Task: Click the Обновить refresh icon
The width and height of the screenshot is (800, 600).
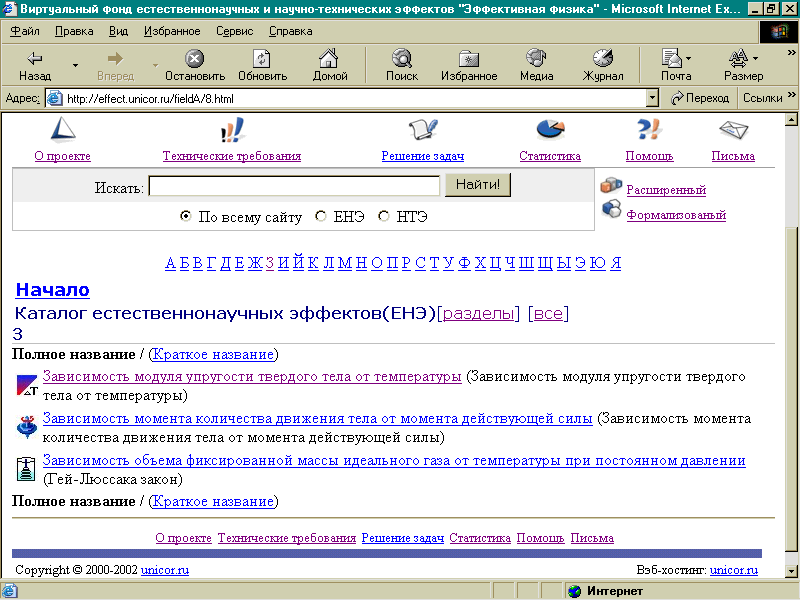Action: coord(262,59)
